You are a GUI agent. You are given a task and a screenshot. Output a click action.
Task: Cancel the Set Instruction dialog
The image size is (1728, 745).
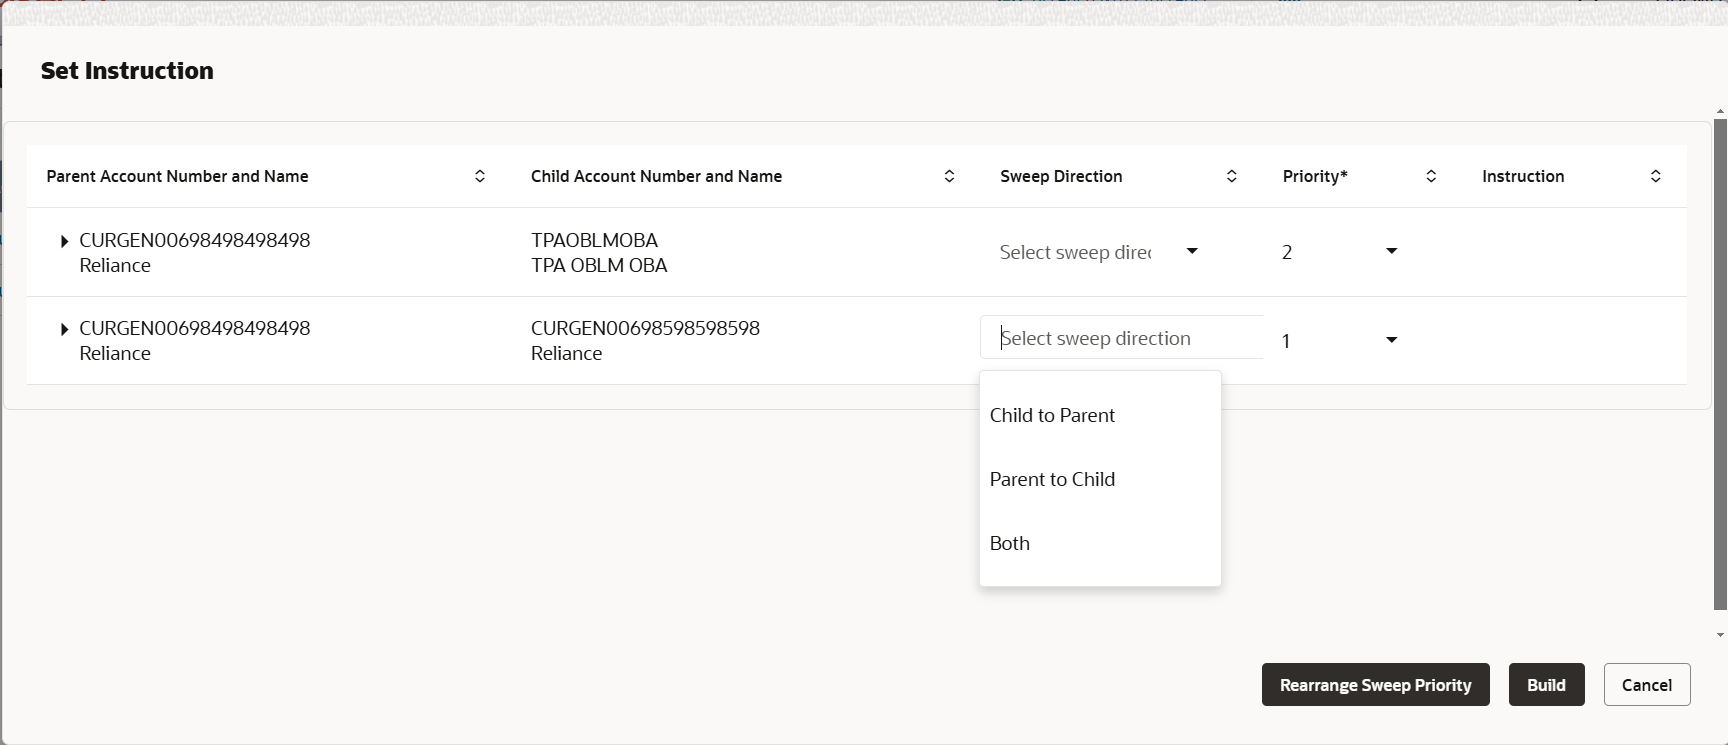tap(1646, 685)
